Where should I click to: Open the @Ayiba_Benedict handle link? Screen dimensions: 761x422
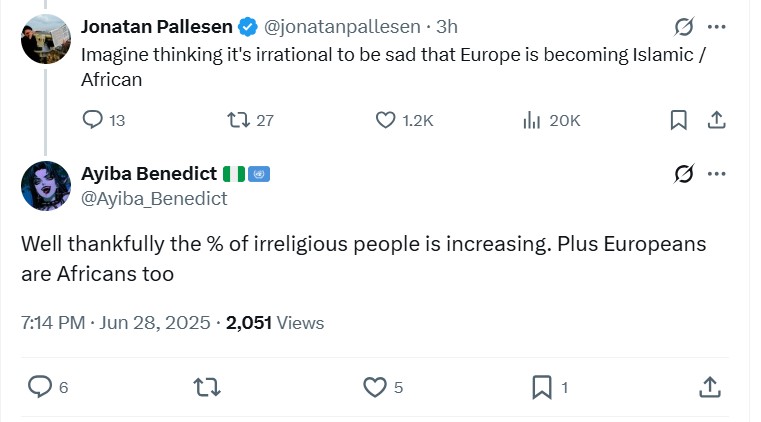[154, 198]
